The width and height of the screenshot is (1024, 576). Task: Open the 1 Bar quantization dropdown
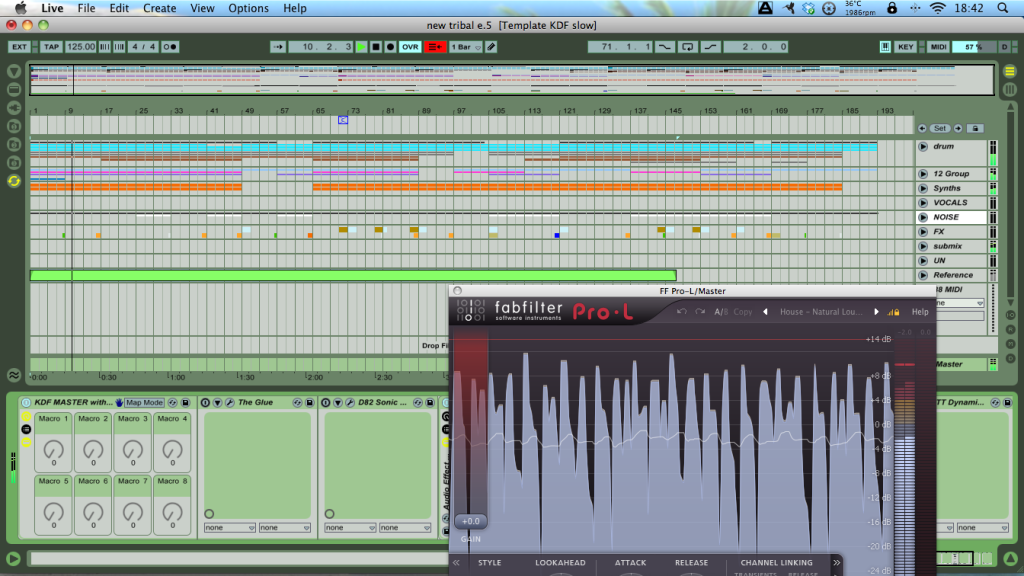[465, 47]
